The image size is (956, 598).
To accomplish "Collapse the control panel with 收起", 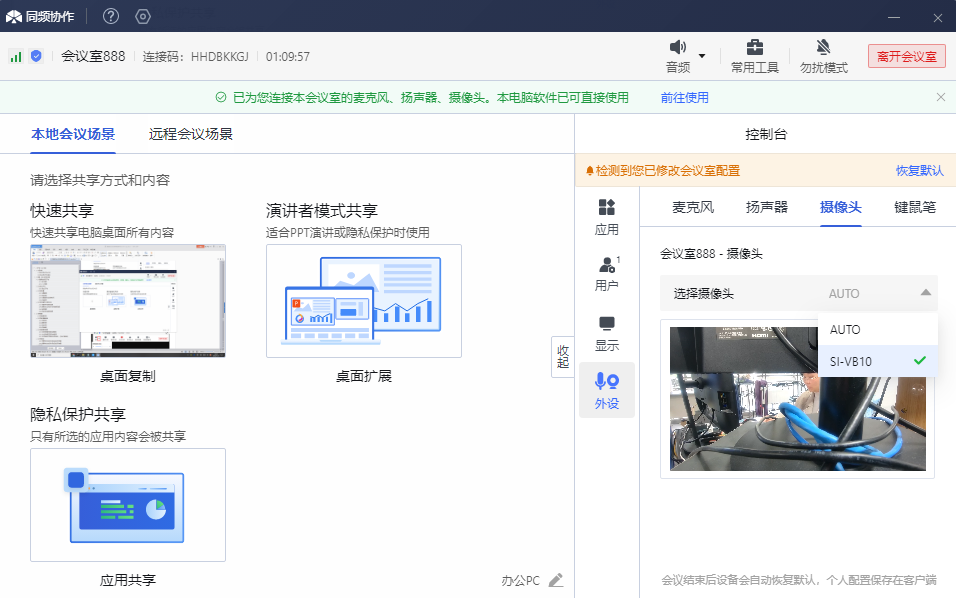I will point(563,357).
